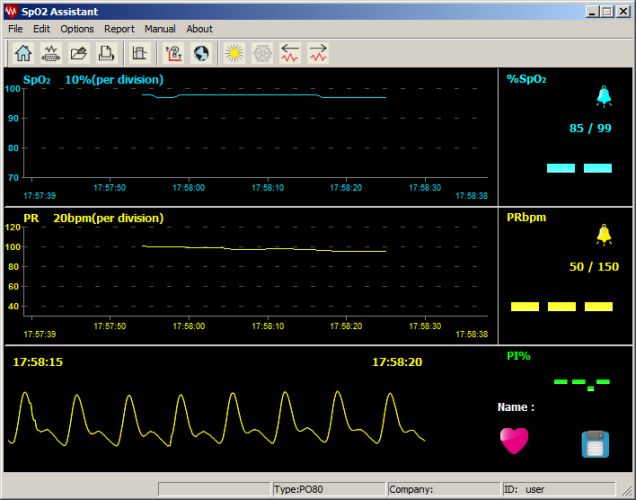This screenshot has width=636, height=500.
Task: Click the Company: status bar field
Action: pyautogui.click(x=444, y=489)
